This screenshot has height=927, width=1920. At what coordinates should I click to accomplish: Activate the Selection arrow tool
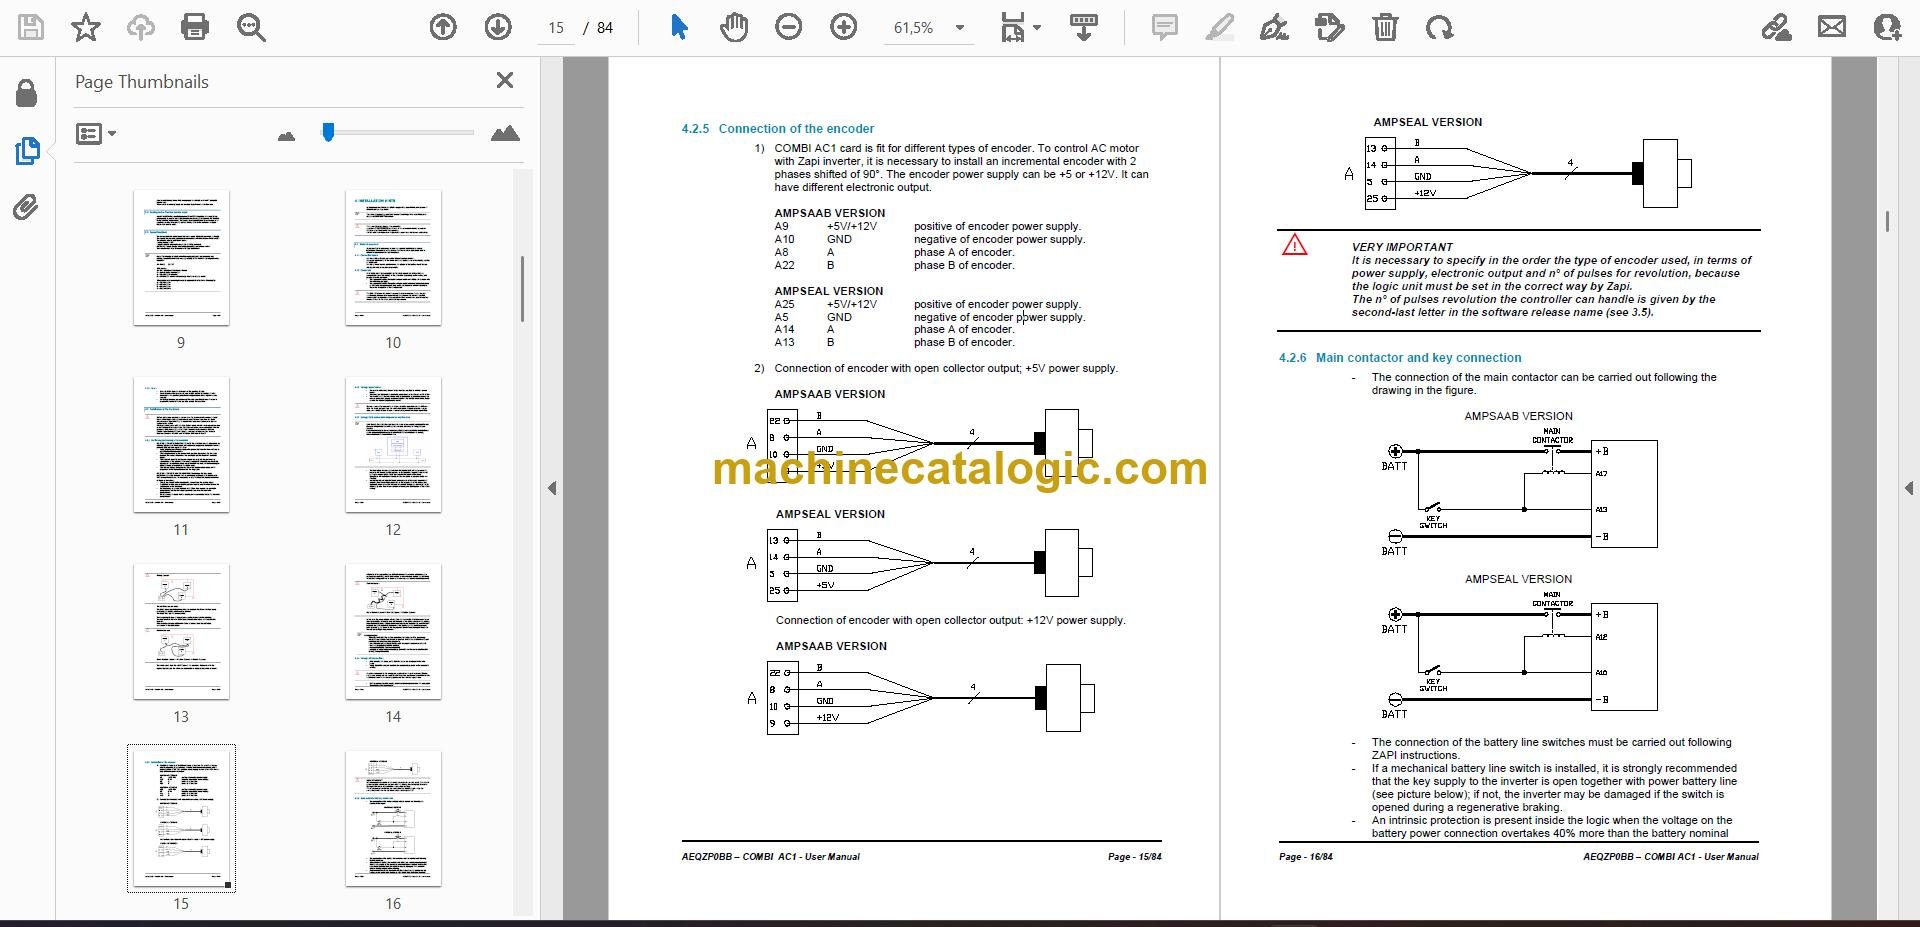coord(679,27)
